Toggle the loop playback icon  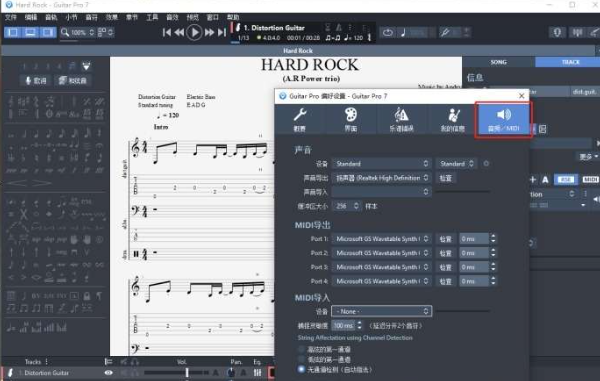click(388, 33)
